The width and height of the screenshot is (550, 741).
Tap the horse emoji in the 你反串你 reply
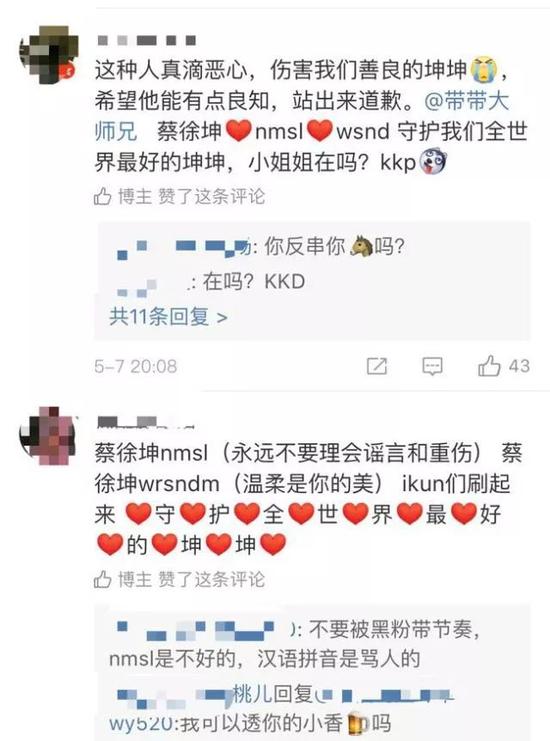pos(361,247)
